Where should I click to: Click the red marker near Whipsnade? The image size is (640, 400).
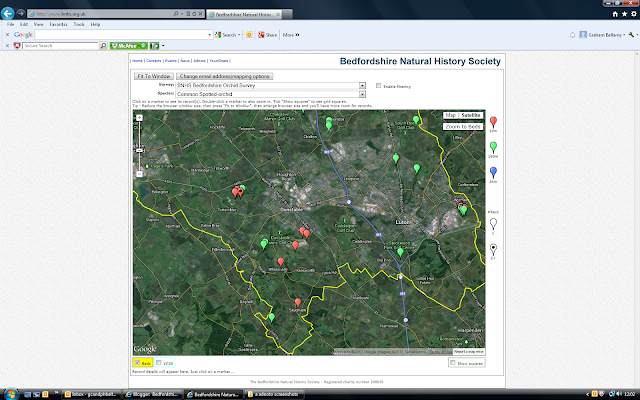tap(280, 262)
